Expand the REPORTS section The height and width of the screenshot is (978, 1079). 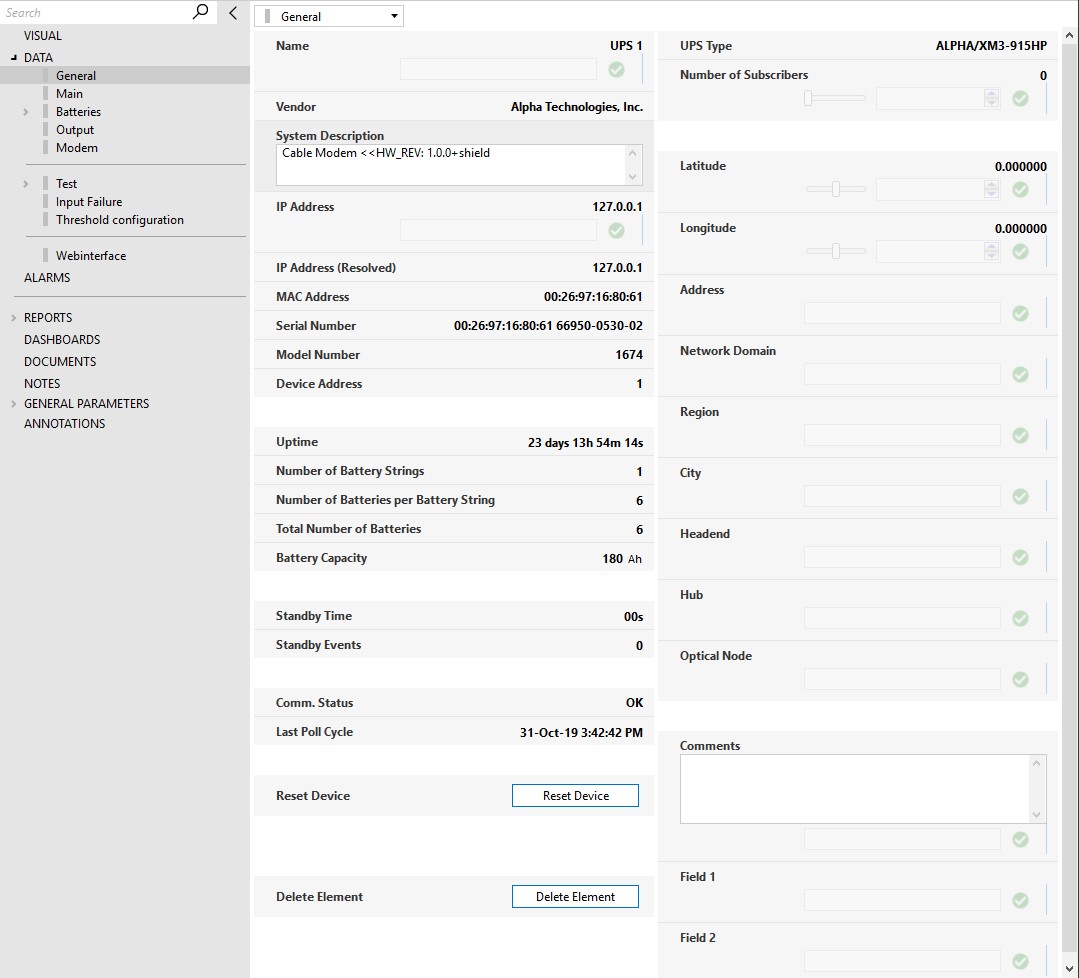coord(14,317)
